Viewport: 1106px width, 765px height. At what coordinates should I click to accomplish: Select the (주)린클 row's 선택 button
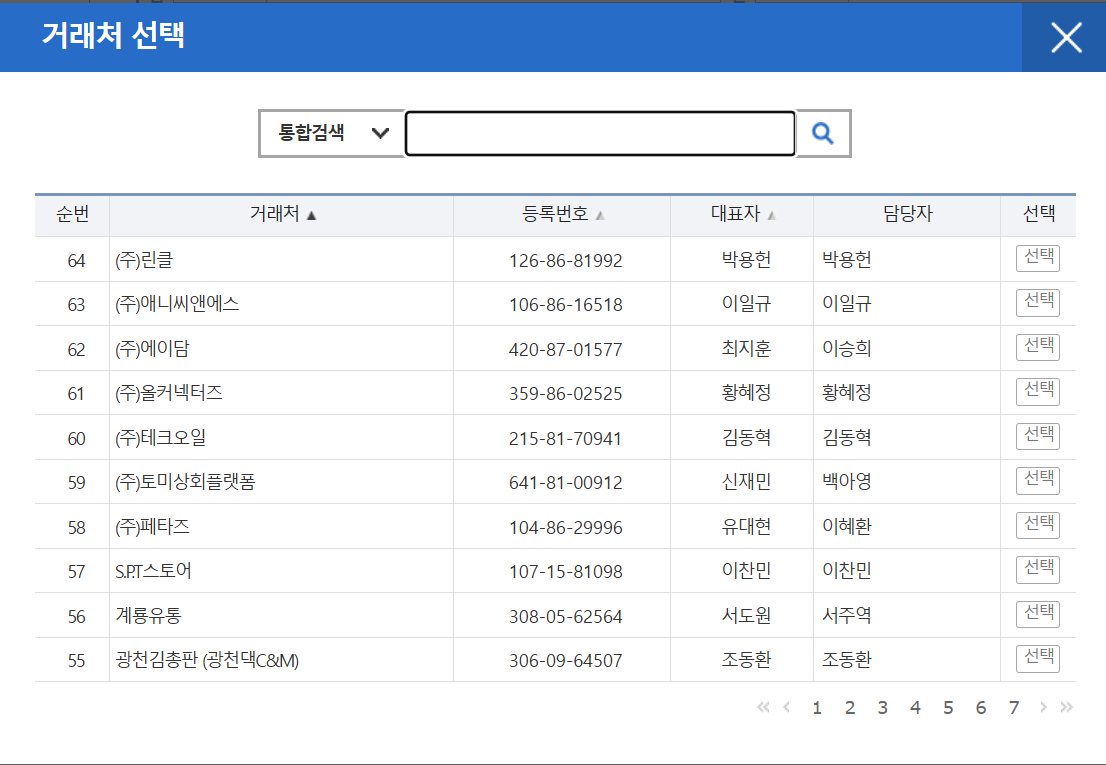[x=1038, y=258]
